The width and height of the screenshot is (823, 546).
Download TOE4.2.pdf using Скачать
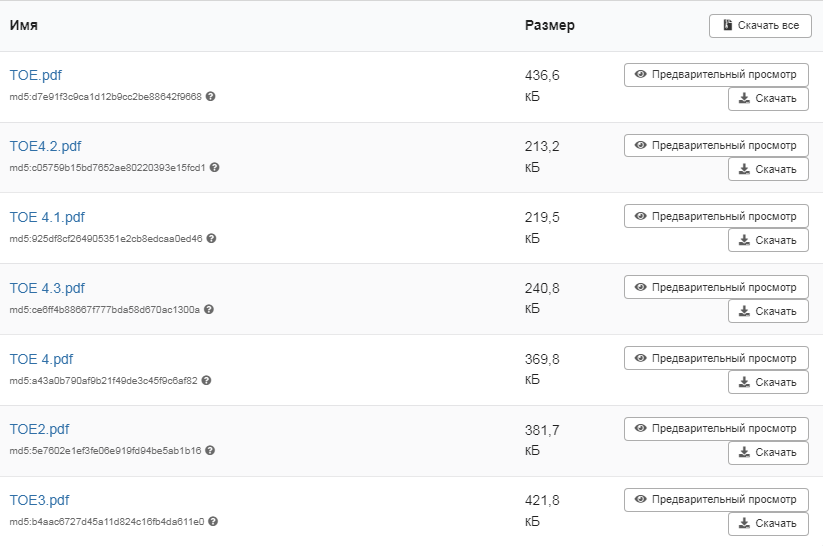pyautogui.click(x=767, y=169)
